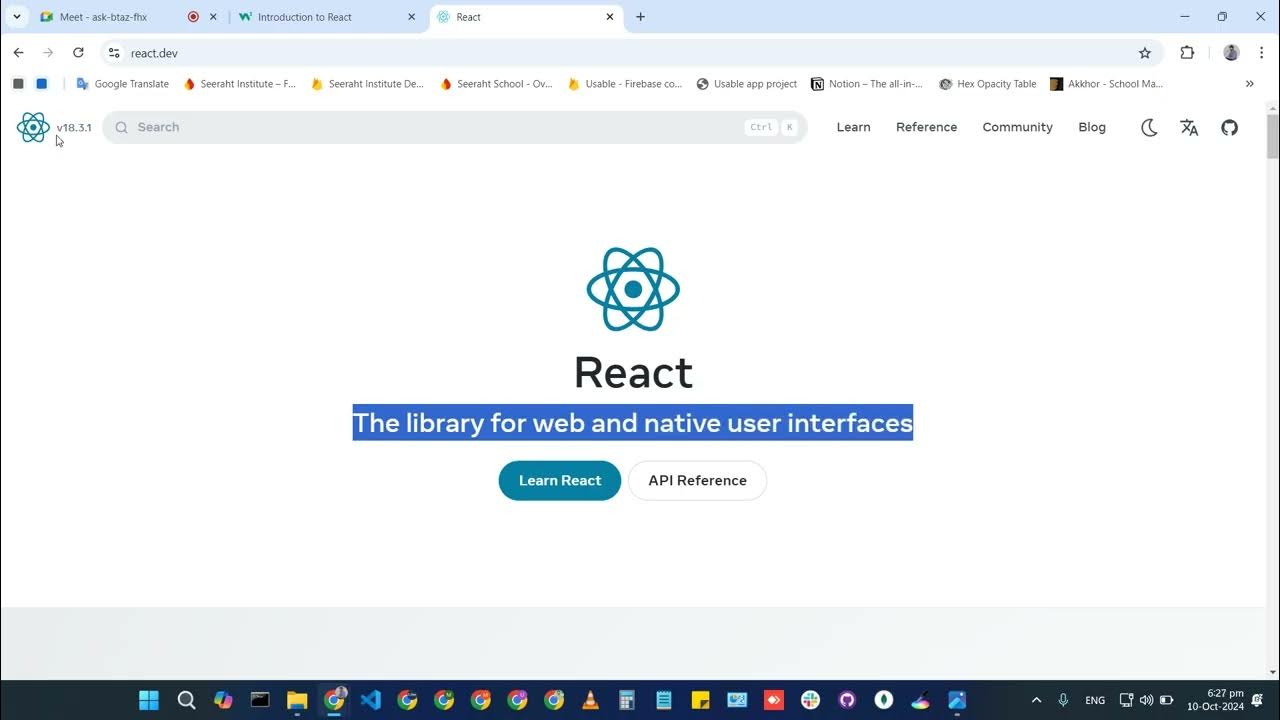Viewport: 1280px width, 720px height.
Task: Click the Learn React button
Action: 560,481
